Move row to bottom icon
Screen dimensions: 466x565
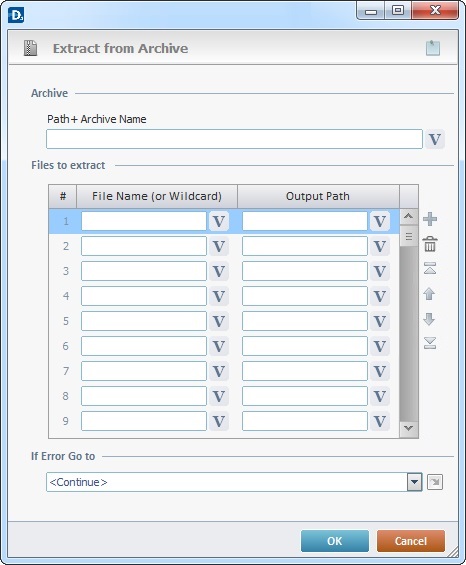point(430,343)
